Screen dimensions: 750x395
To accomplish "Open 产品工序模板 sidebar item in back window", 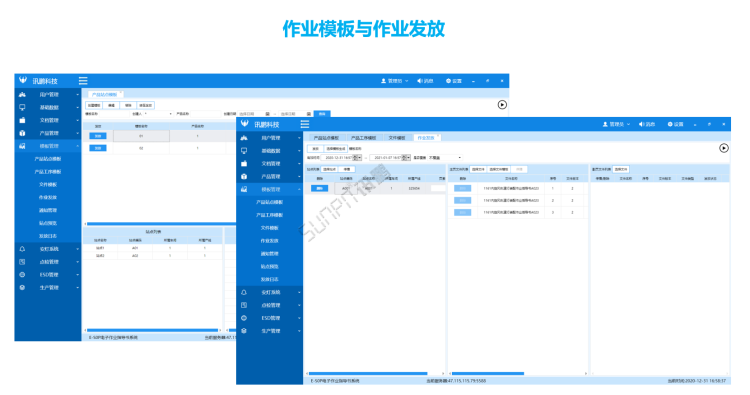I will tap(48, 172).
